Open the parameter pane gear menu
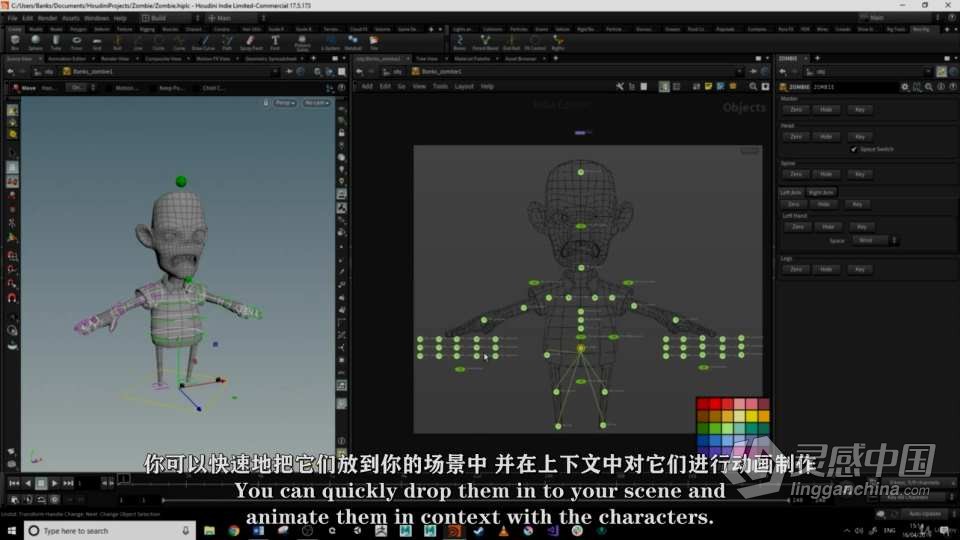 pos(905,87)
